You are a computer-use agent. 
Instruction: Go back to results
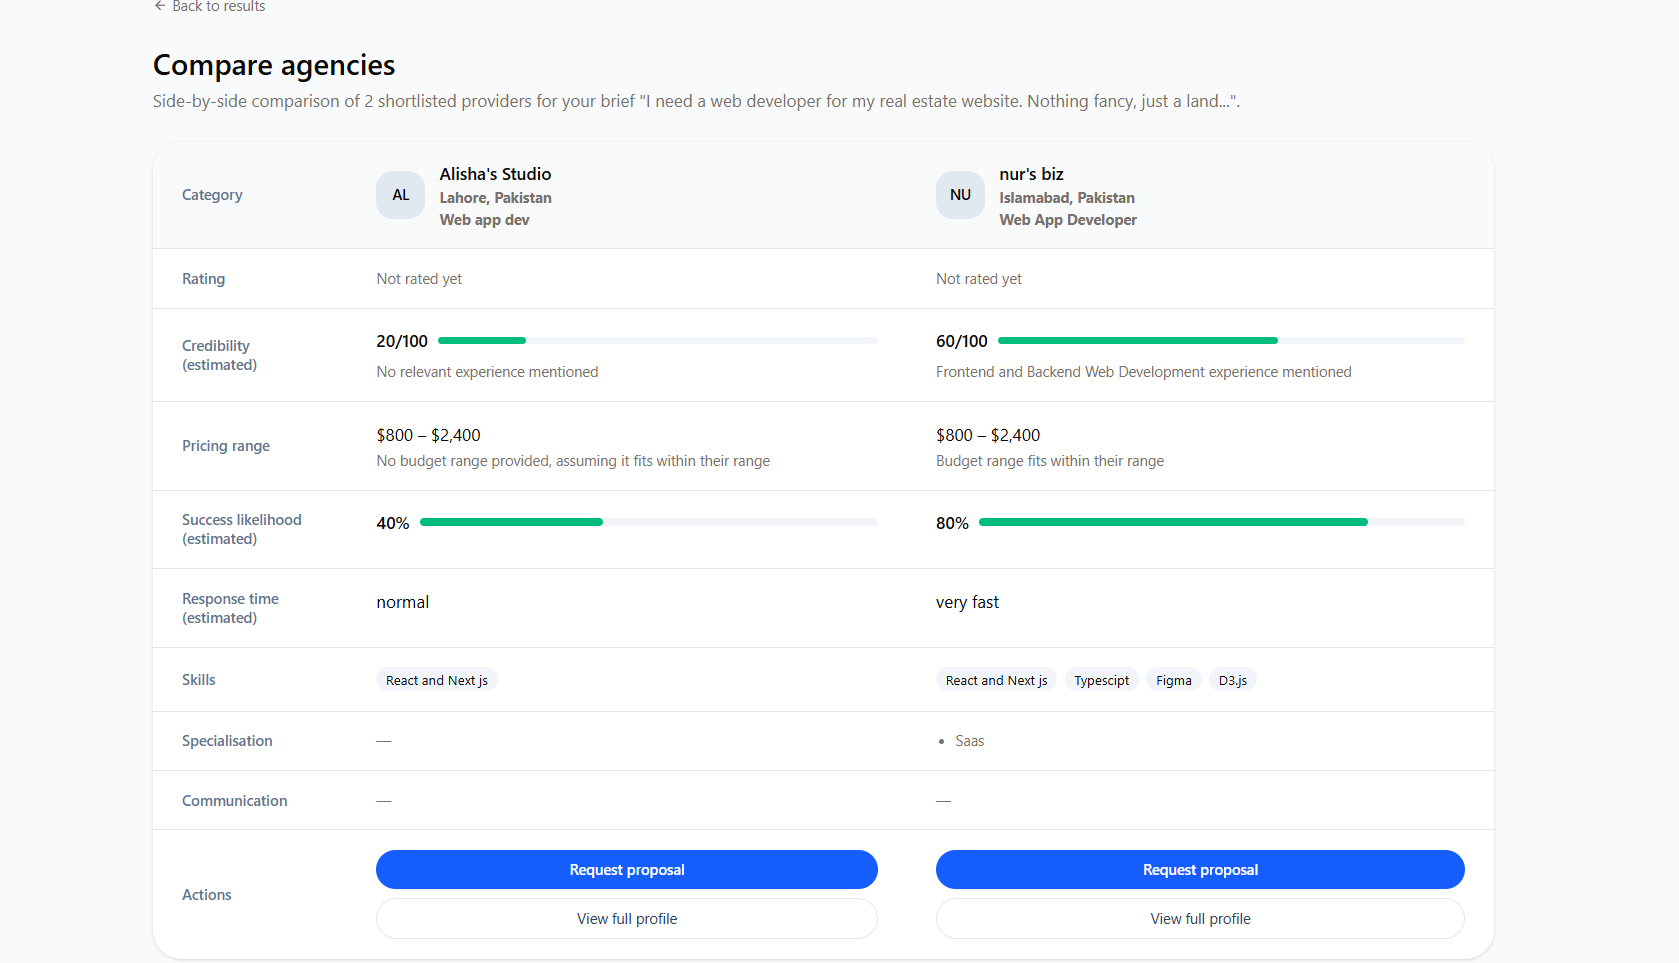click(x=218, y=7)
